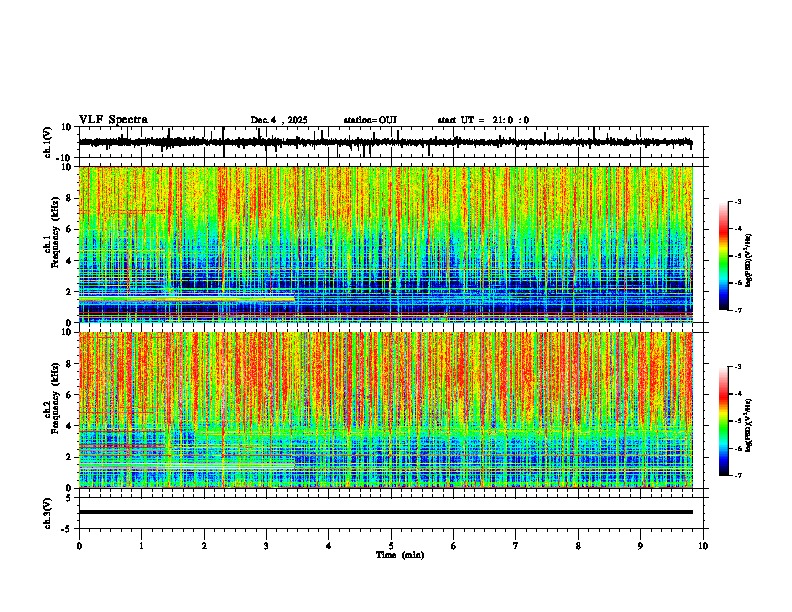Click Time axis tick label "1"
This screenshot has height=612, width=792.
[141, 546]
